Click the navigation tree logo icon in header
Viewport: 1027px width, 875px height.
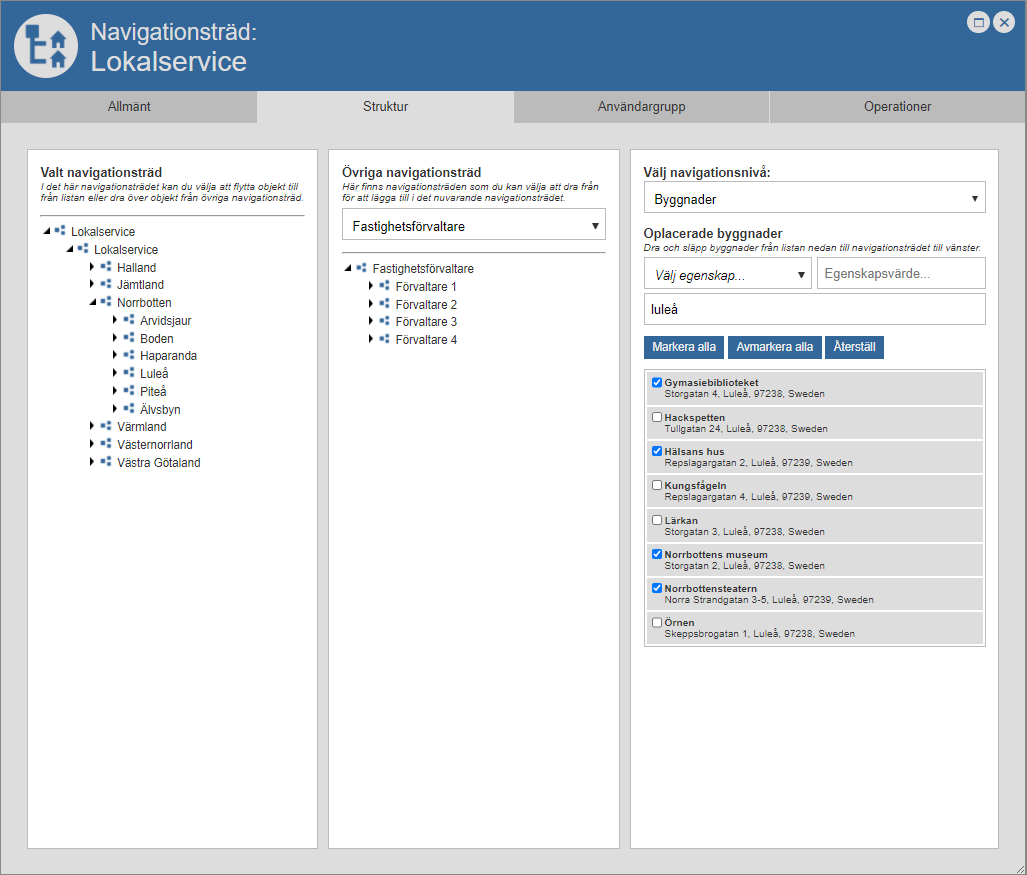point(46,46)
